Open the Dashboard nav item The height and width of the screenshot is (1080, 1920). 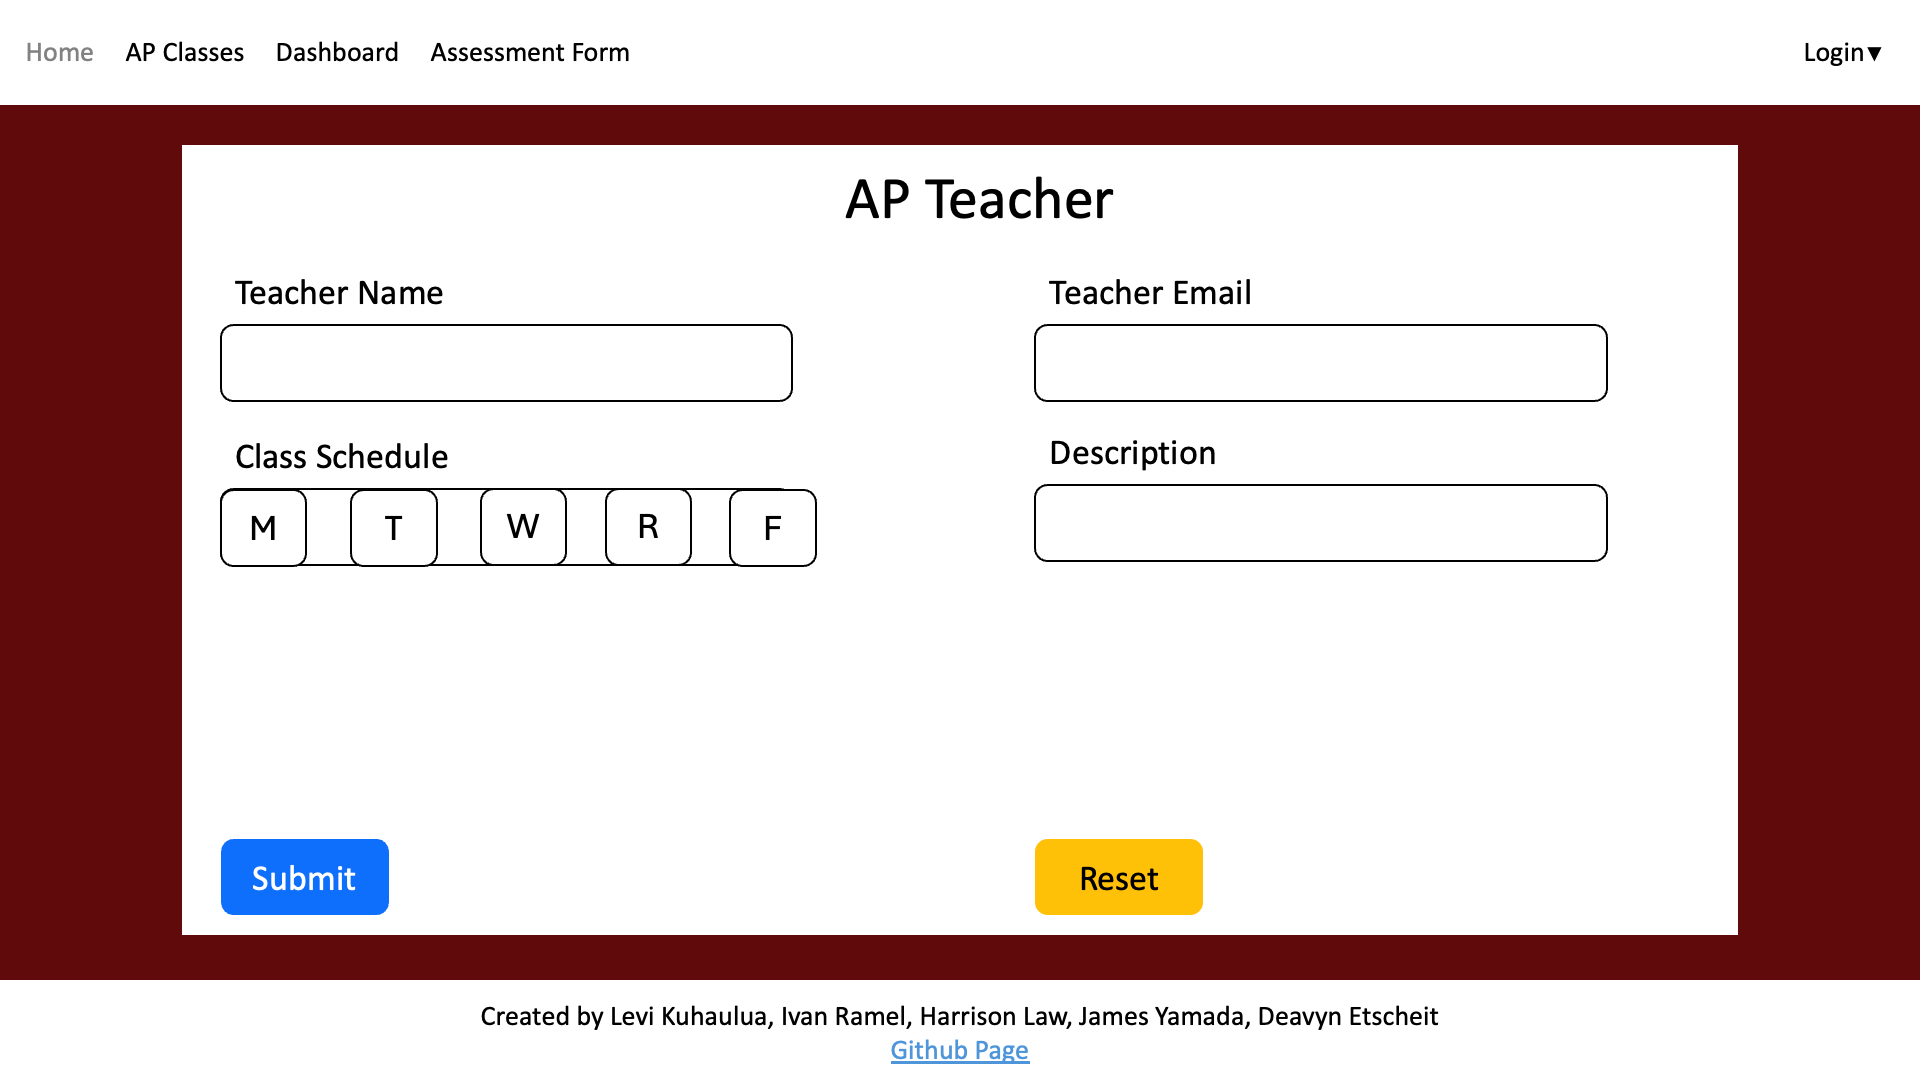(337, 52)
